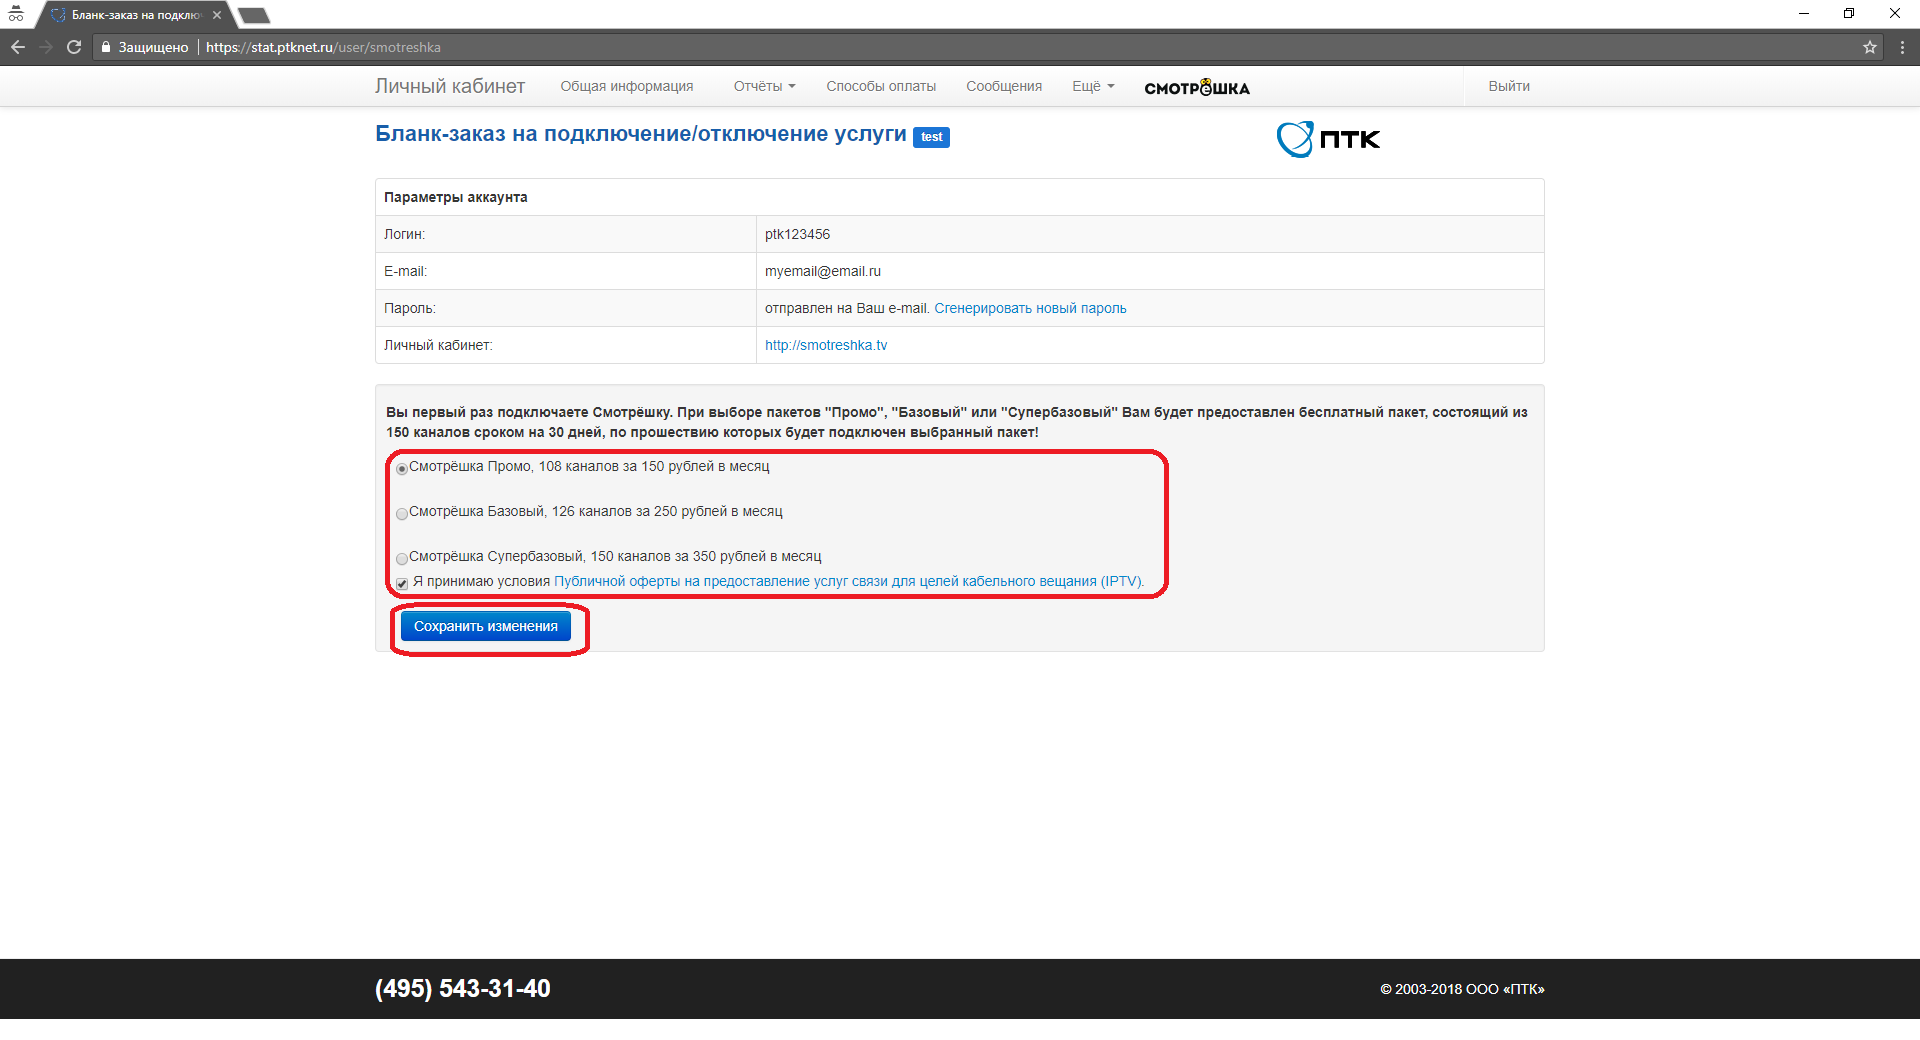
Task: Reload the page with refresh icon
Action: pos(74,47)
